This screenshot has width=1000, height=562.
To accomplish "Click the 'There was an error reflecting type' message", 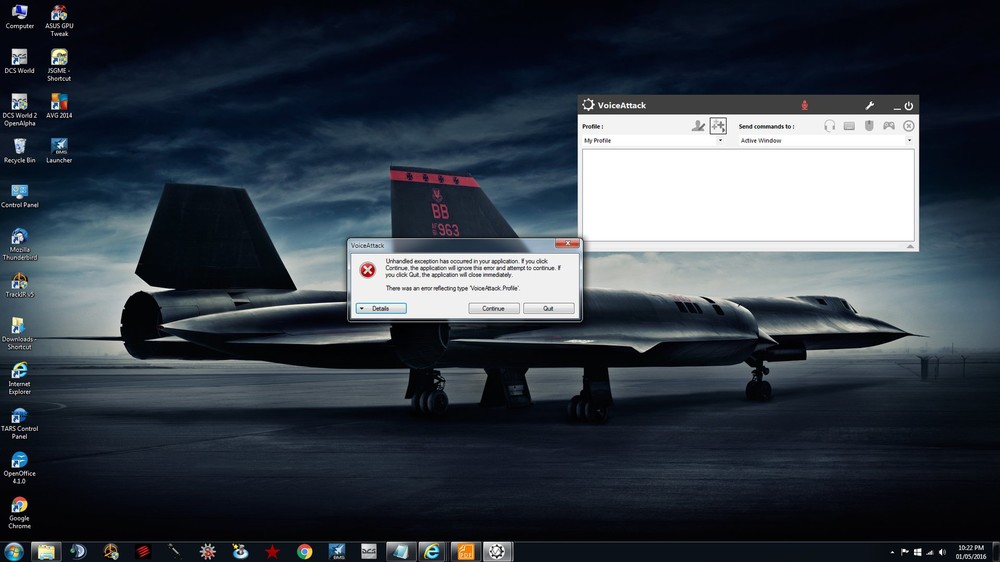I will [x=453, y=288].
